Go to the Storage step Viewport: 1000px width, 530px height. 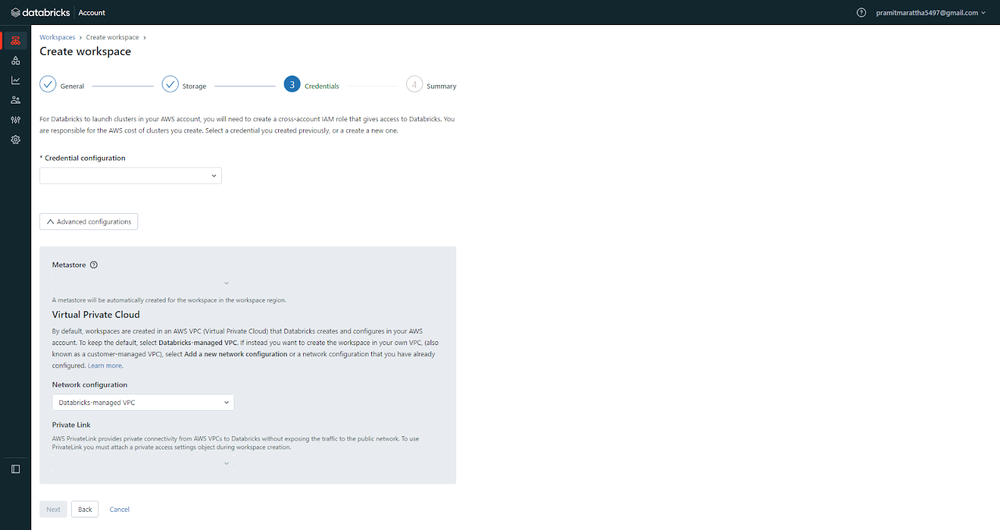click(x=170, y=85)
